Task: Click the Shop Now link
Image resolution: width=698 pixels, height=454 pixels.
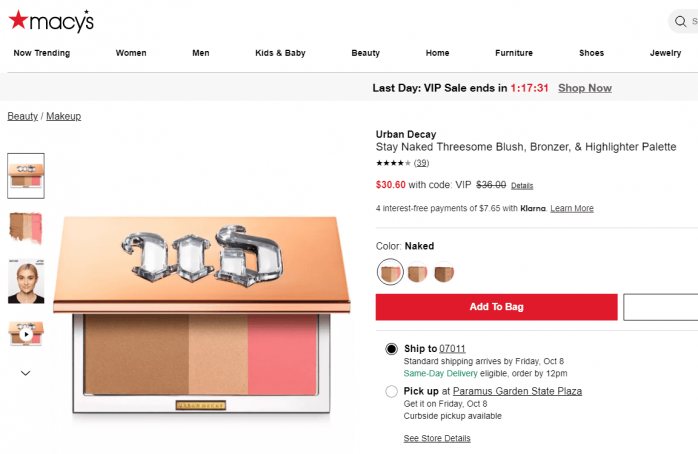Action: (x=585, y=88)
